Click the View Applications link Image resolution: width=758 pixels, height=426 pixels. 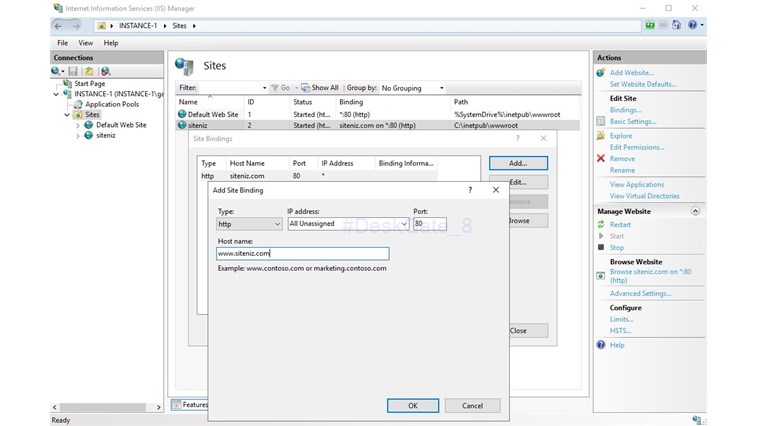point(637,184)
